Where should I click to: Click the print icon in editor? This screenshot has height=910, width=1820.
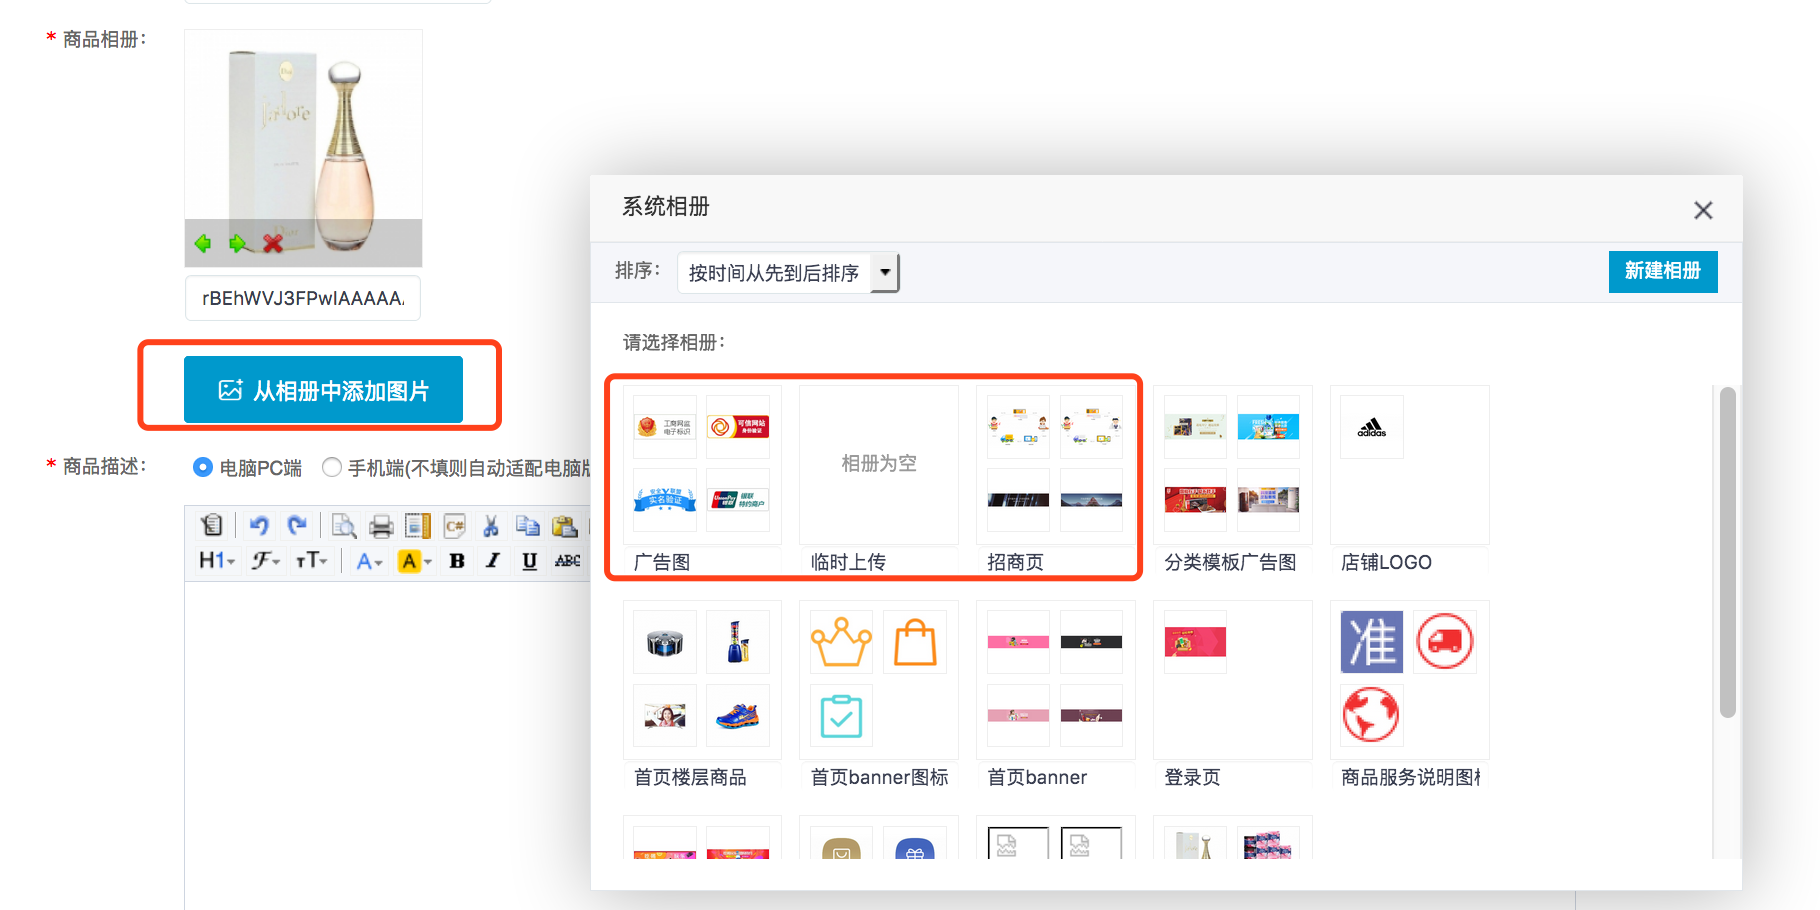pos(381,525)
